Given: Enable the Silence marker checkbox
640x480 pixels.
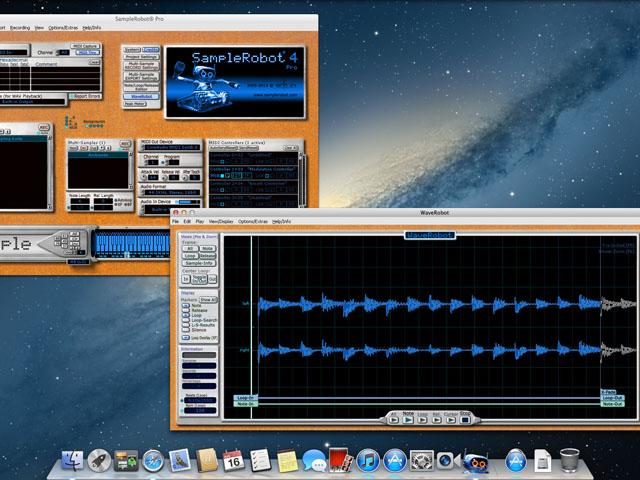Looking at the screenshot, I should pyautogui.click(x=185, y=331).
